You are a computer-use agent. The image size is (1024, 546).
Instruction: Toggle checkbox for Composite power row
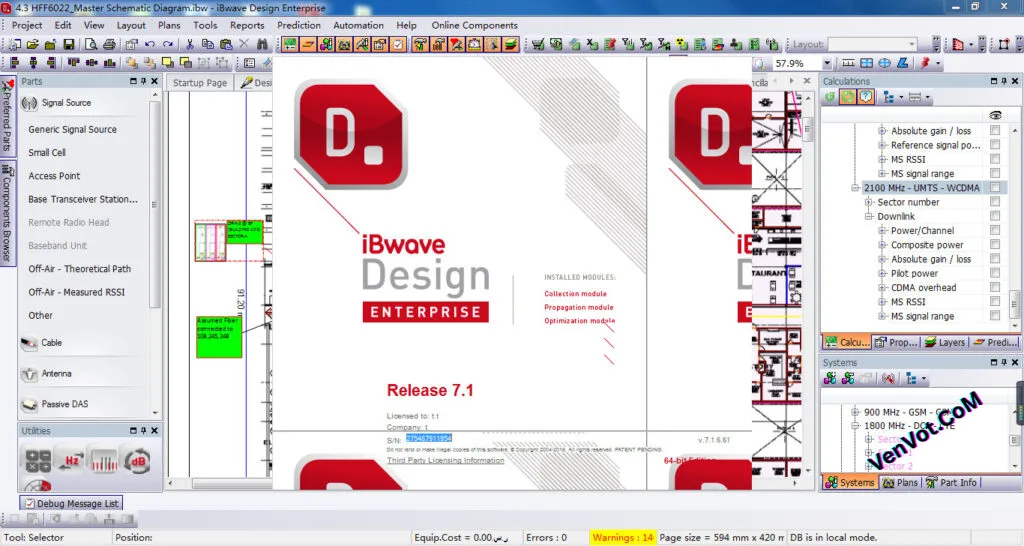[995, 244]
